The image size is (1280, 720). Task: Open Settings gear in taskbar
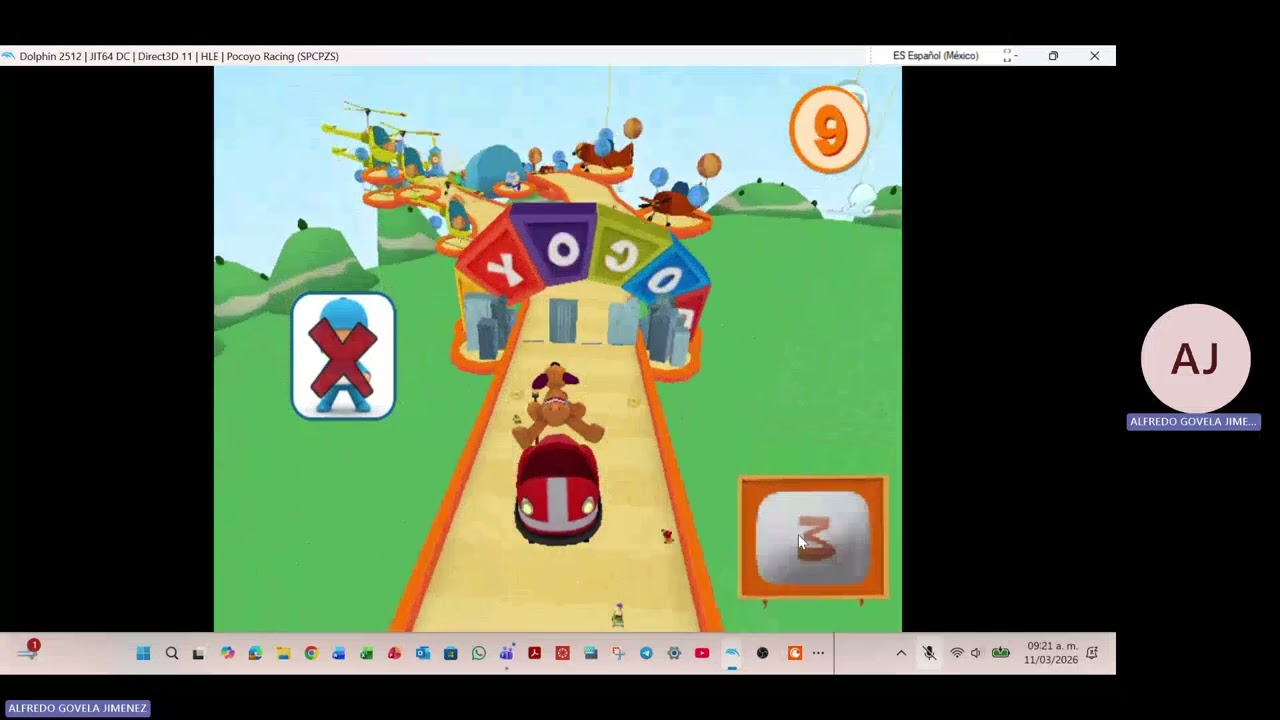(674, 653)
